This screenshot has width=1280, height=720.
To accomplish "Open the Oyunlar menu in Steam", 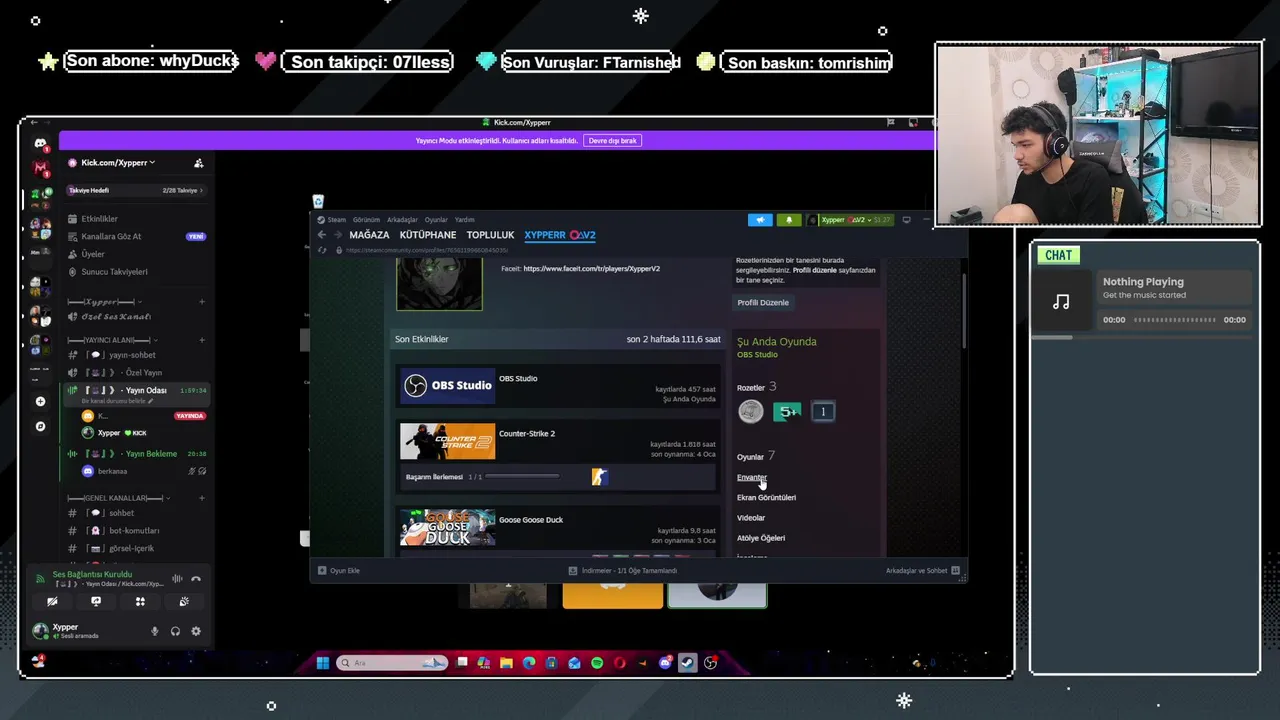I will tap(436, 220).
